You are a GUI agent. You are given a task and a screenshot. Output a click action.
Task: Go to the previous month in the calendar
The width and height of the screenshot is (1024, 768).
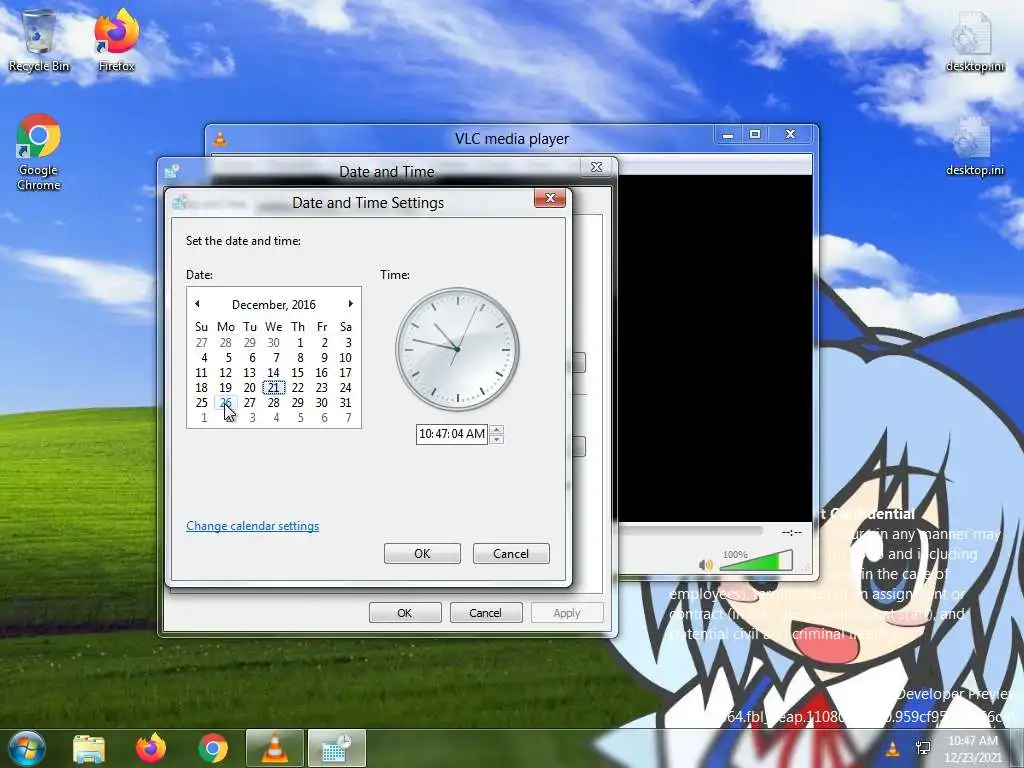point(197,304)
